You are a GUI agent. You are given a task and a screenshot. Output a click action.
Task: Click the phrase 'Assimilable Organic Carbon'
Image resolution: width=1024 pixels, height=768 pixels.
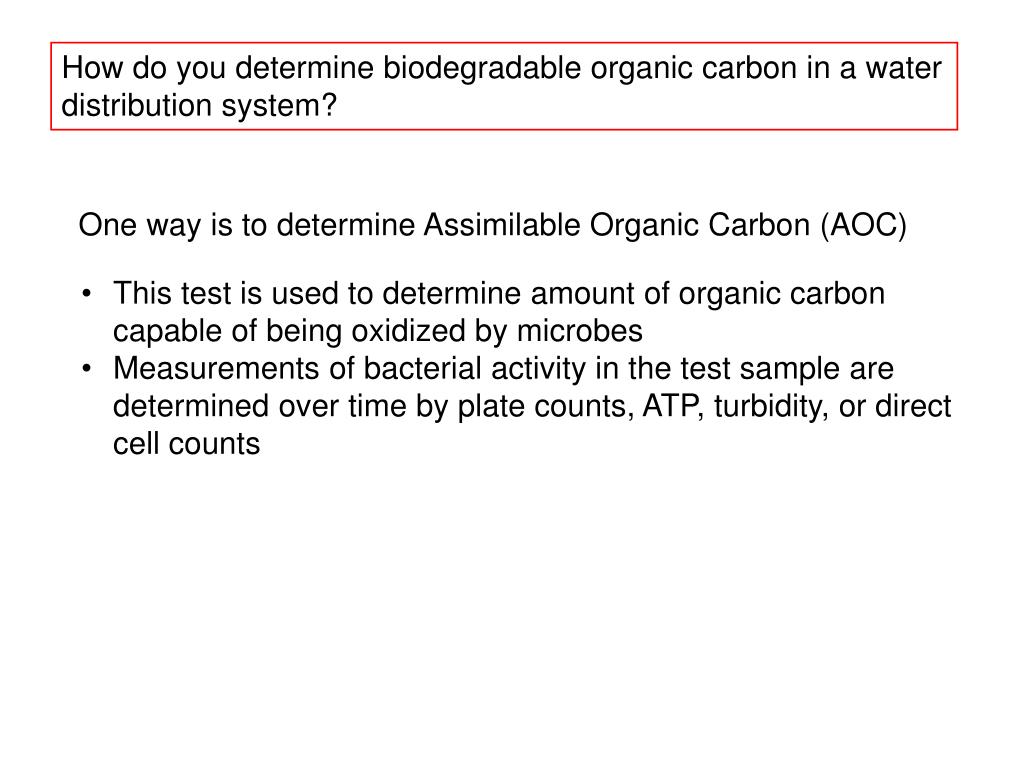click(617, 225)
